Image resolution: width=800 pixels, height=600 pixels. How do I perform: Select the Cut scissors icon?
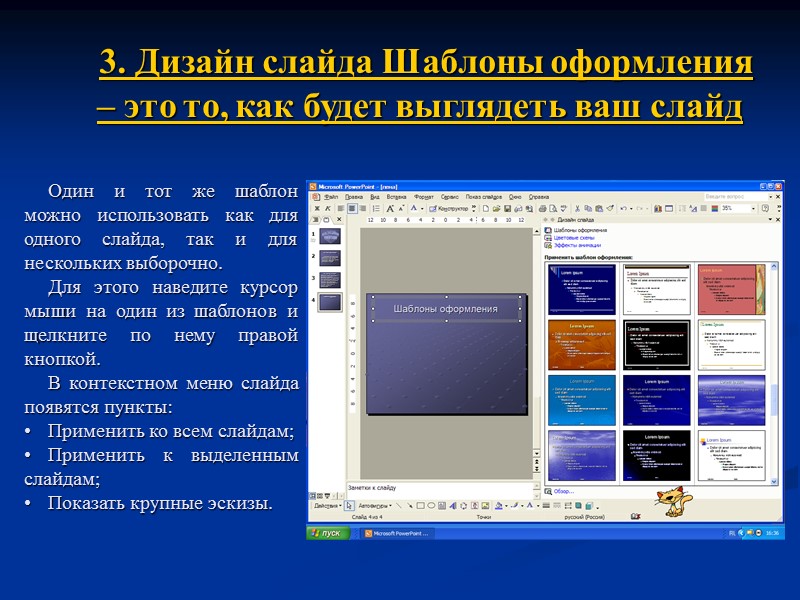tap(577, 208)
